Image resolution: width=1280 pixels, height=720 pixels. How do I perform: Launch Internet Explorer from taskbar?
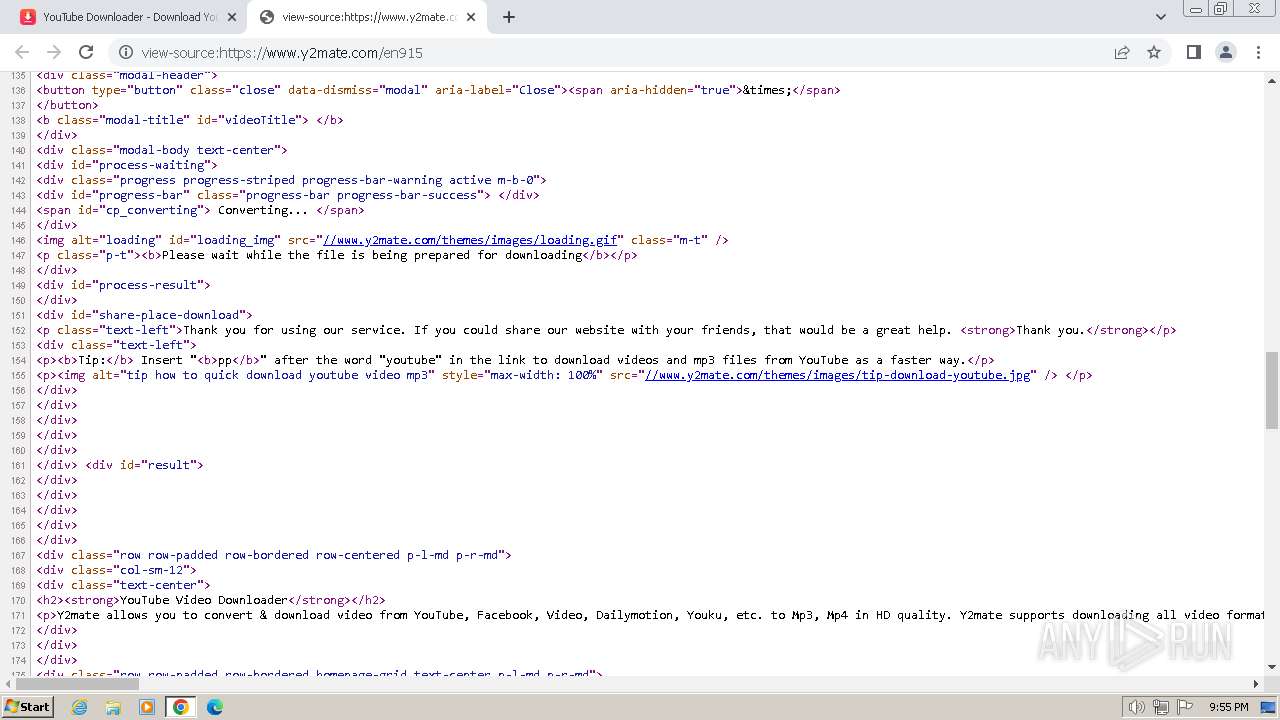[80, 707]
